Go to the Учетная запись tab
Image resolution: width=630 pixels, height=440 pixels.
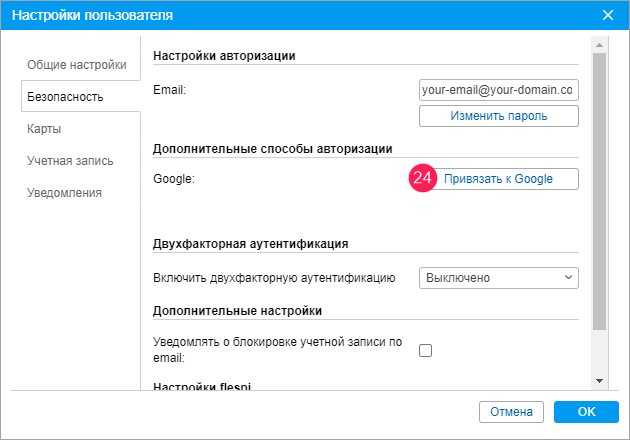[70, 161]
